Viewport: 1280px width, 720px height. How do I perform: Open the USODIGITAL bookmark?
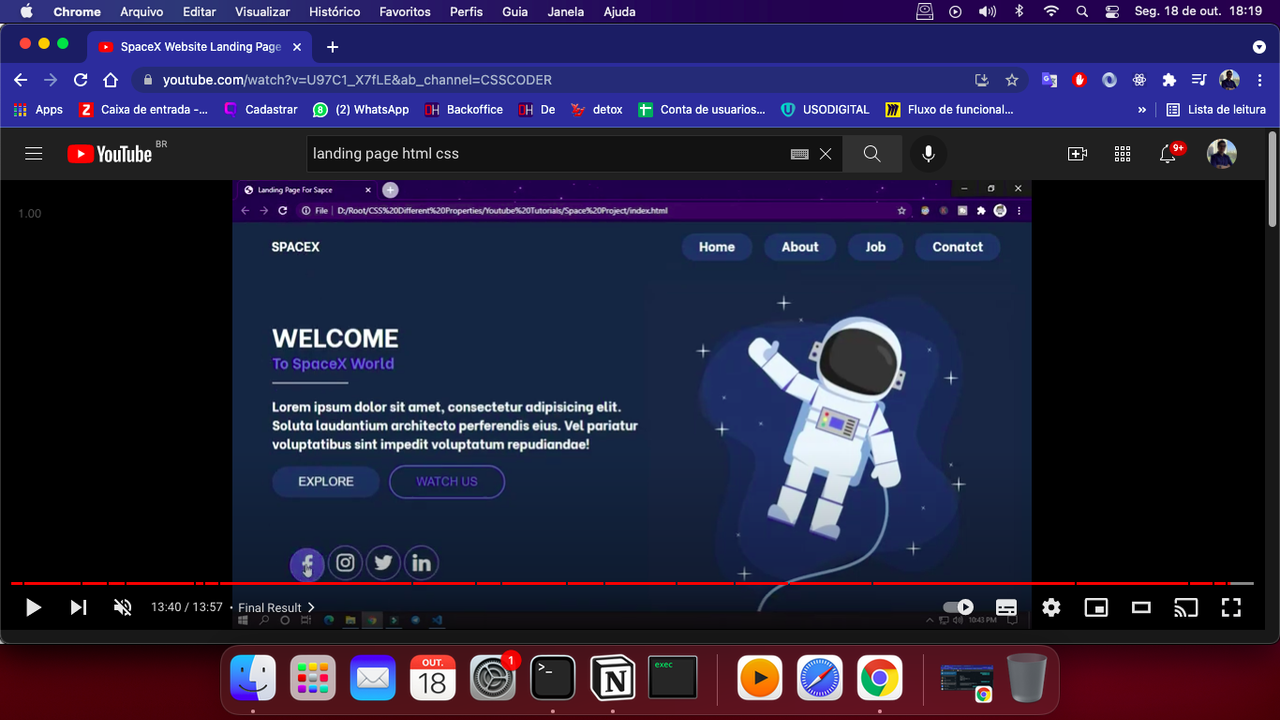[x=825, y=110]
